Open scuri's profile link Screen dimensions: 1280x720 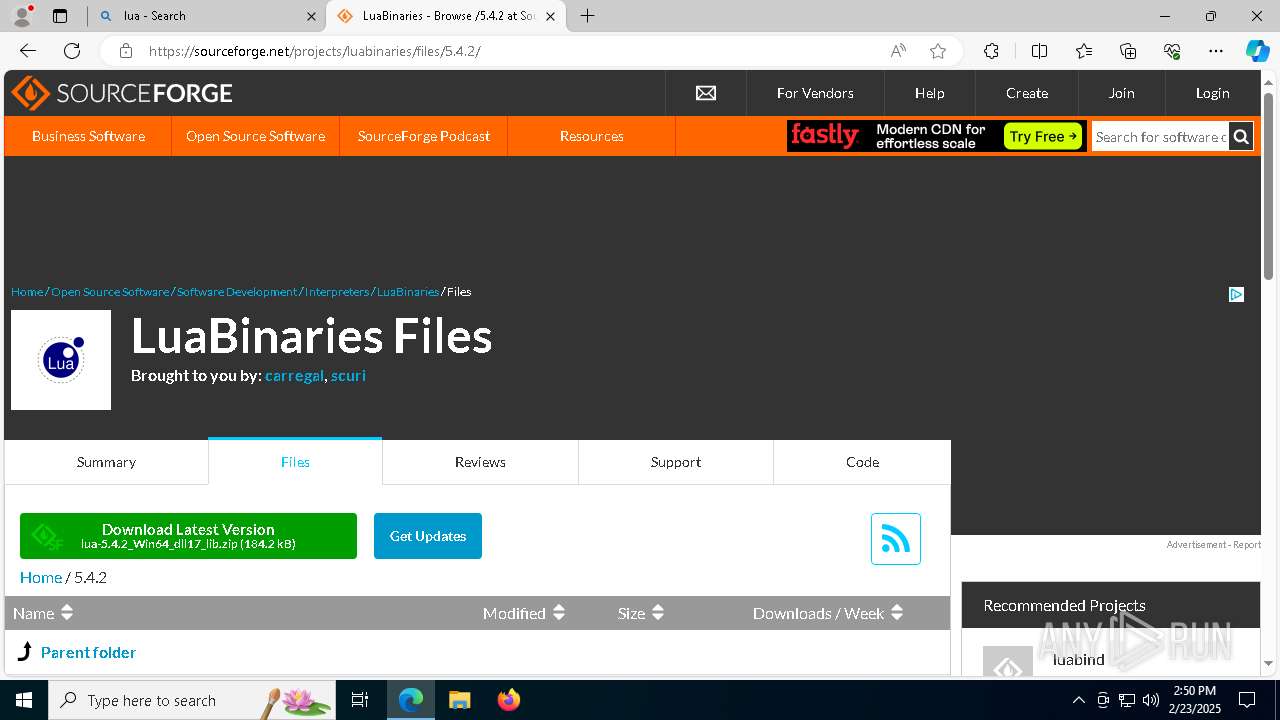point(348,376)
